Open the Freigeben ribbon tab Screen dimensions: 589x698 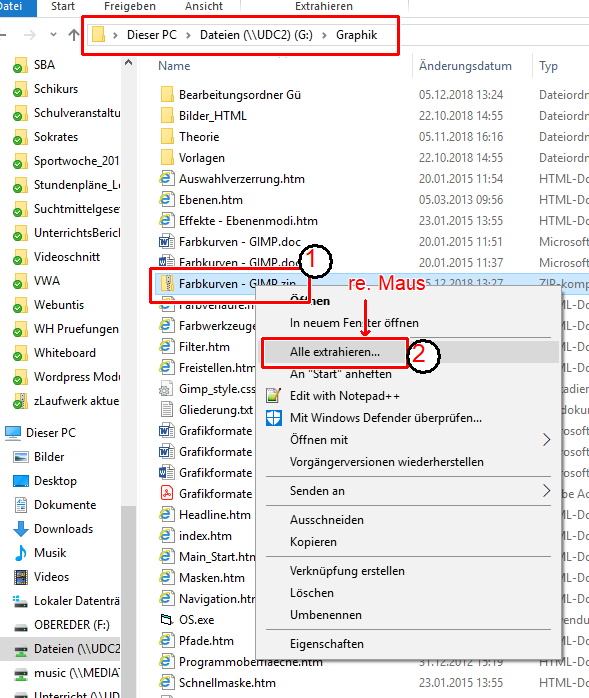(x=130, y=6)
